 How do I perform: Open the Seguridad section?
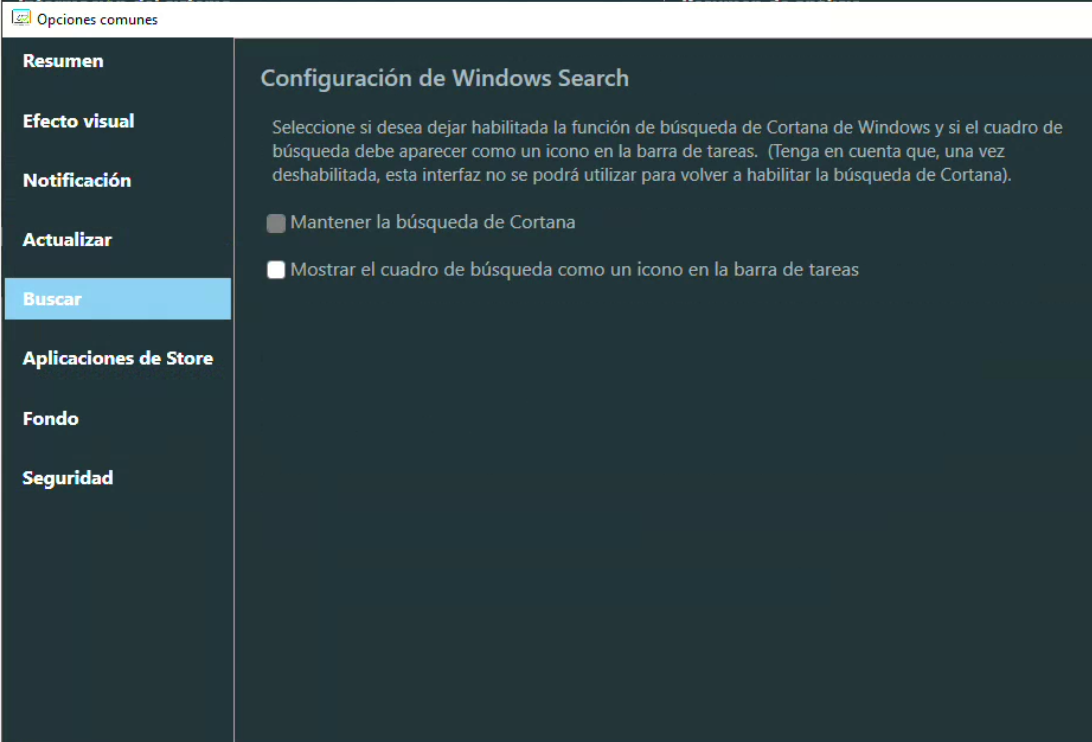(x=68, y=478)
